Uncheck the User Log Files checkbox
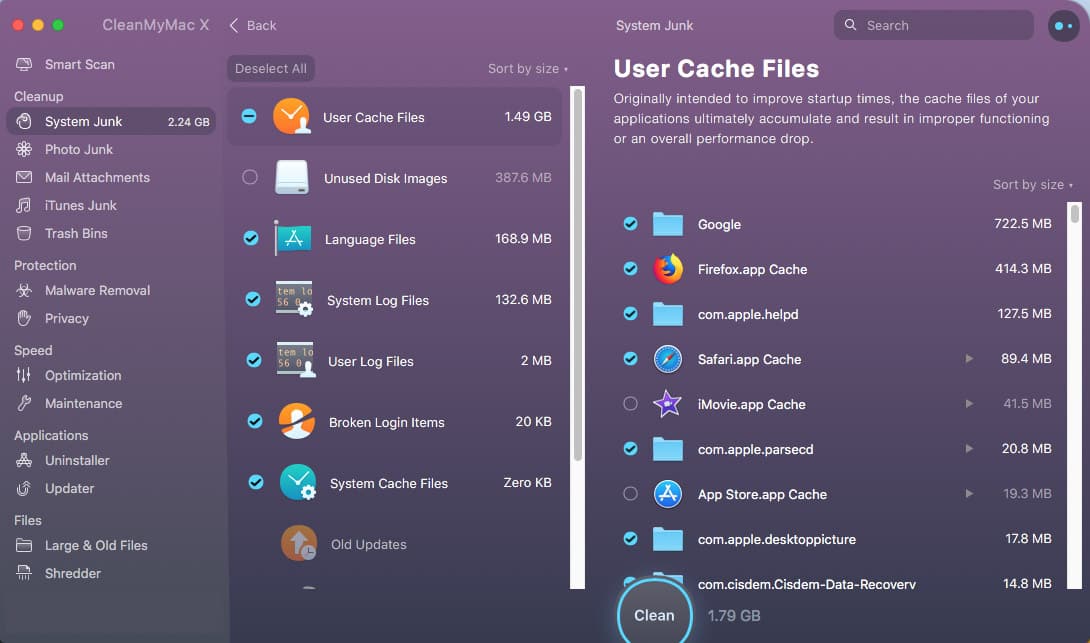1090x643 pixels. 254,360
